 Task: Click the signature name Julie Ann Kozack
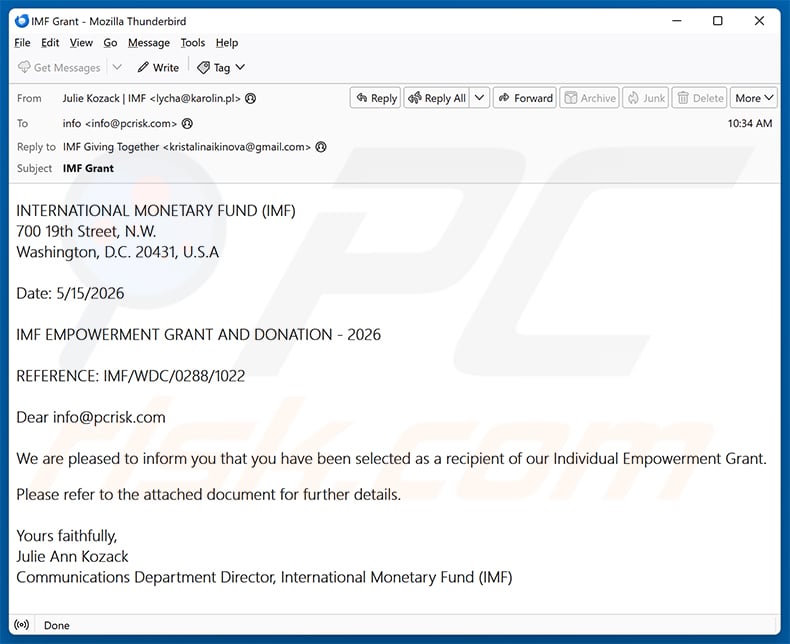point(72,556)
